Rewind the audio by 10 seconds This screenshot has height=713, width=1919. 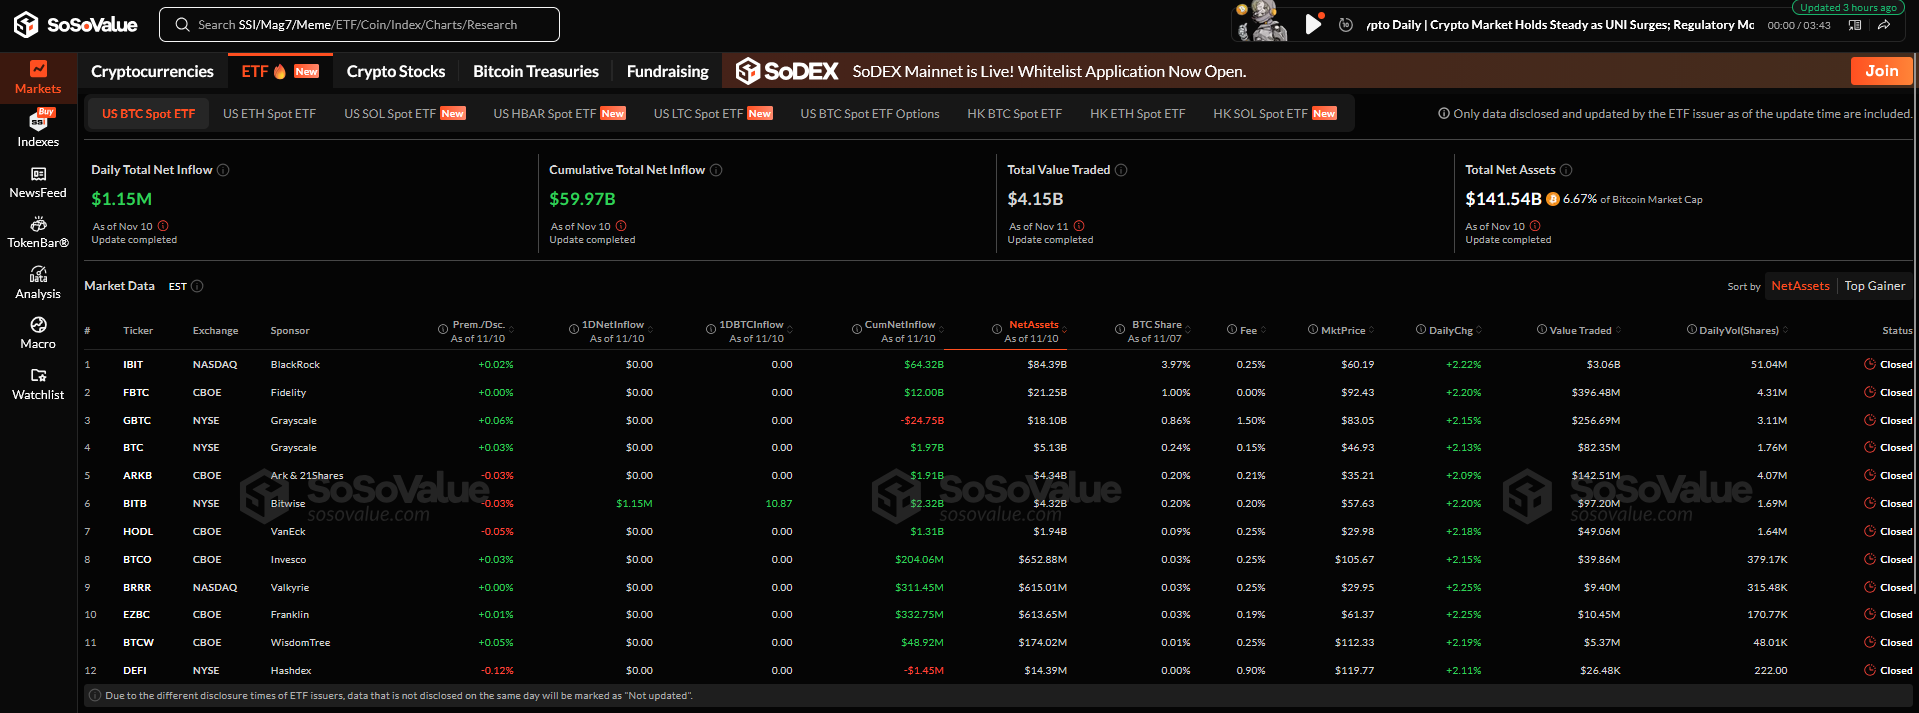pos(1346,25)
